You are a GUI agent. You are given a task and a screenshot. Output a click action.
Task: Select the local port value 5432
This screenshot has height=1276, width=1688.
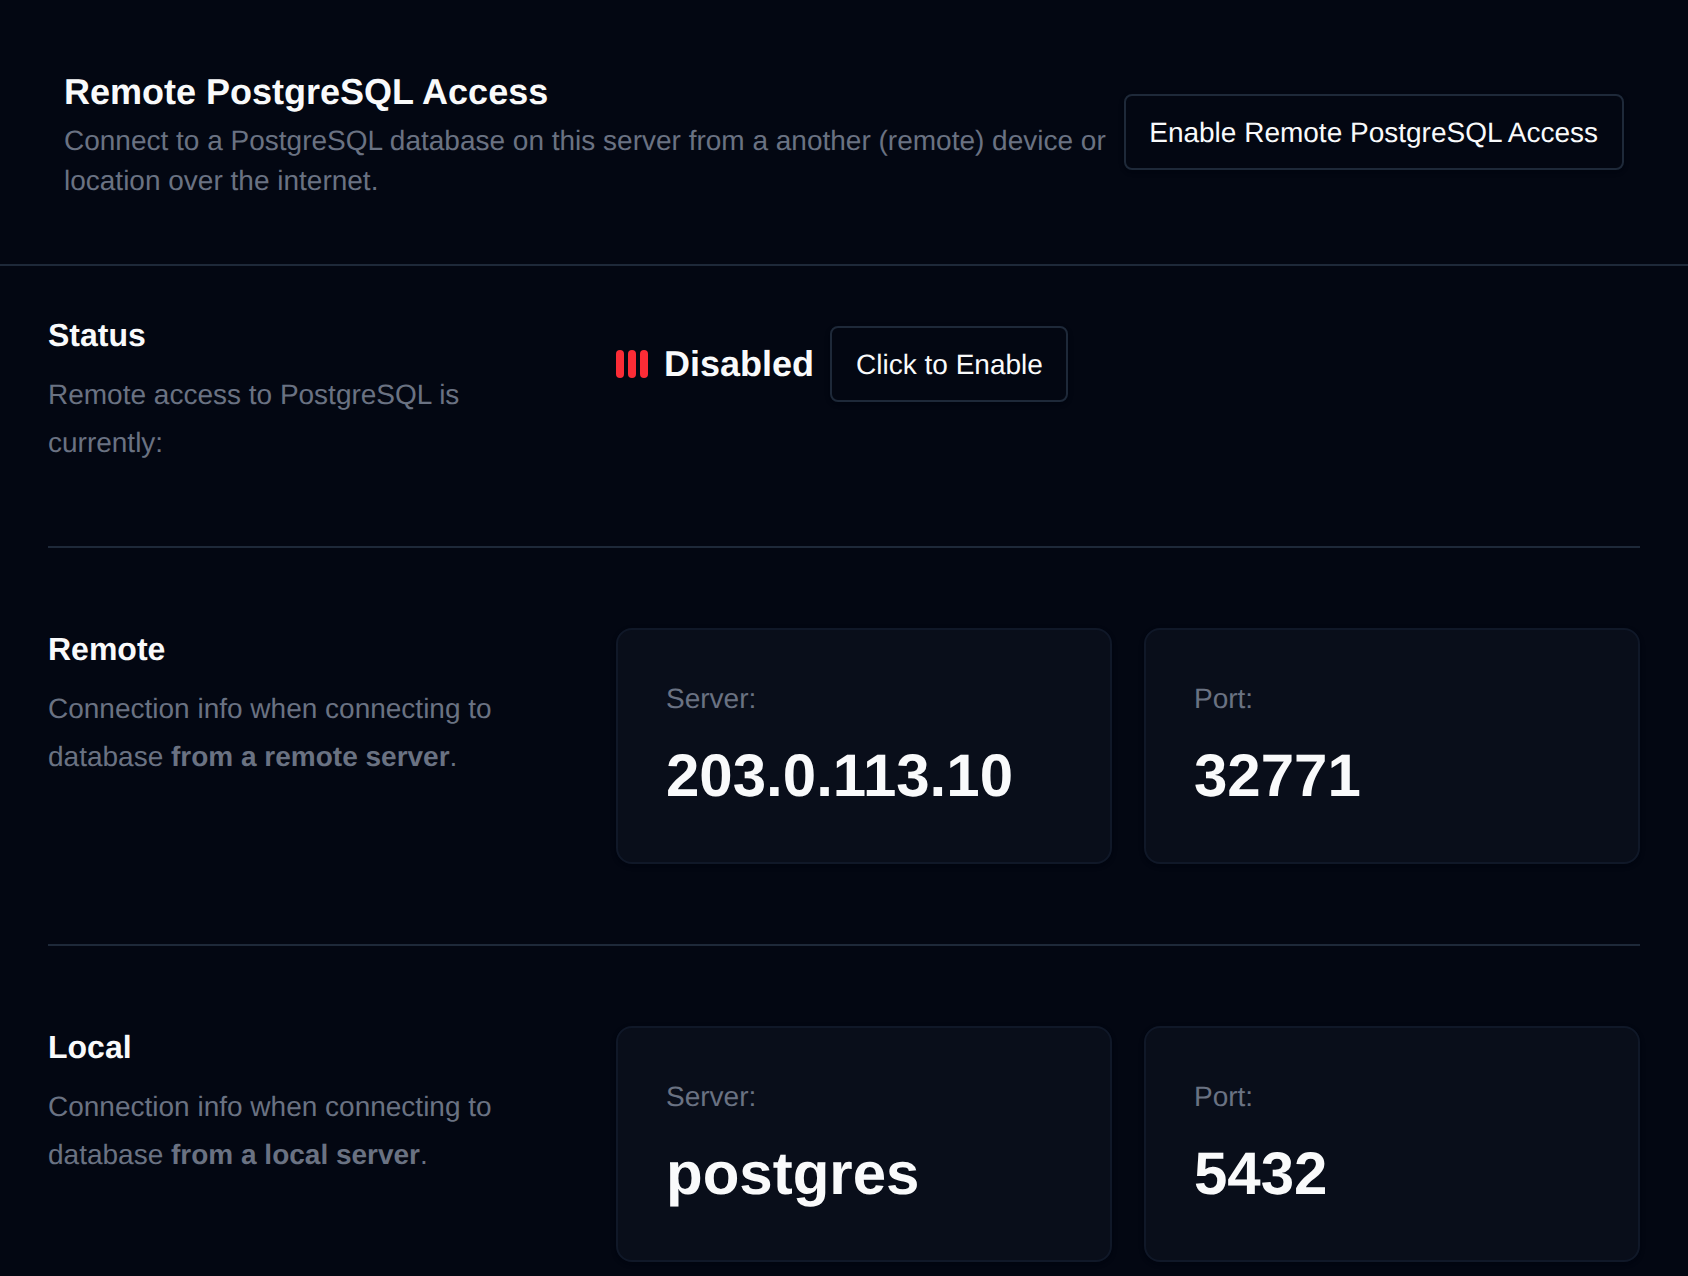point(1260,1173)
